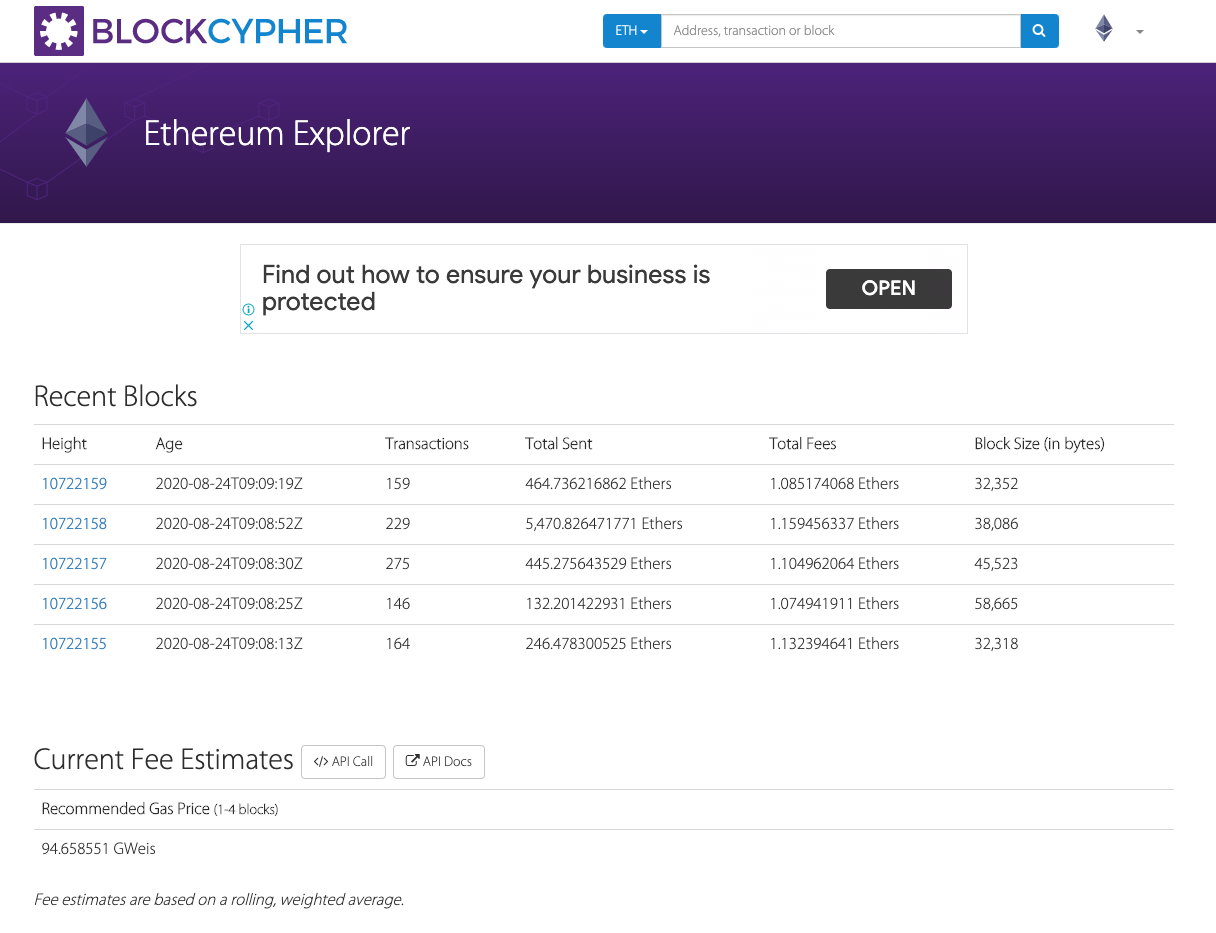Viewport: 1216px width, 933px height.
Task: Click block size 58,665
Action: (x=996, y=604)
